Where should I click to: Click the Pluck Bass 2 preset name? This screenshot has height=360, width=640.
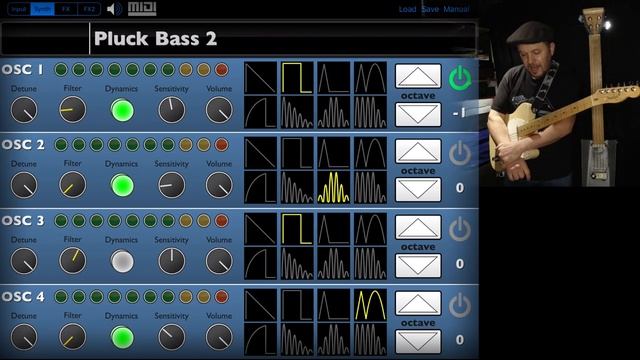155,39
